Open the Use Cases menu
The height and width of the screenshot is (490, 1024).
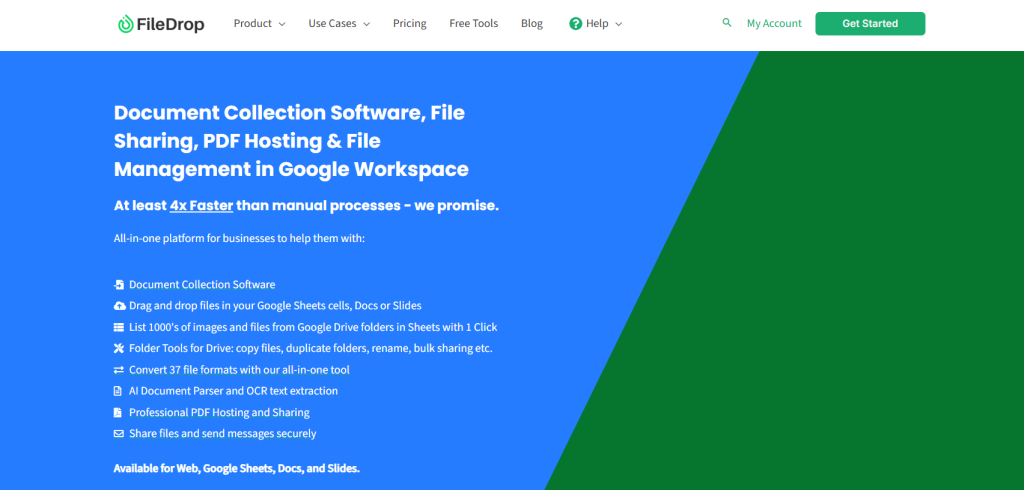(332, 24)
